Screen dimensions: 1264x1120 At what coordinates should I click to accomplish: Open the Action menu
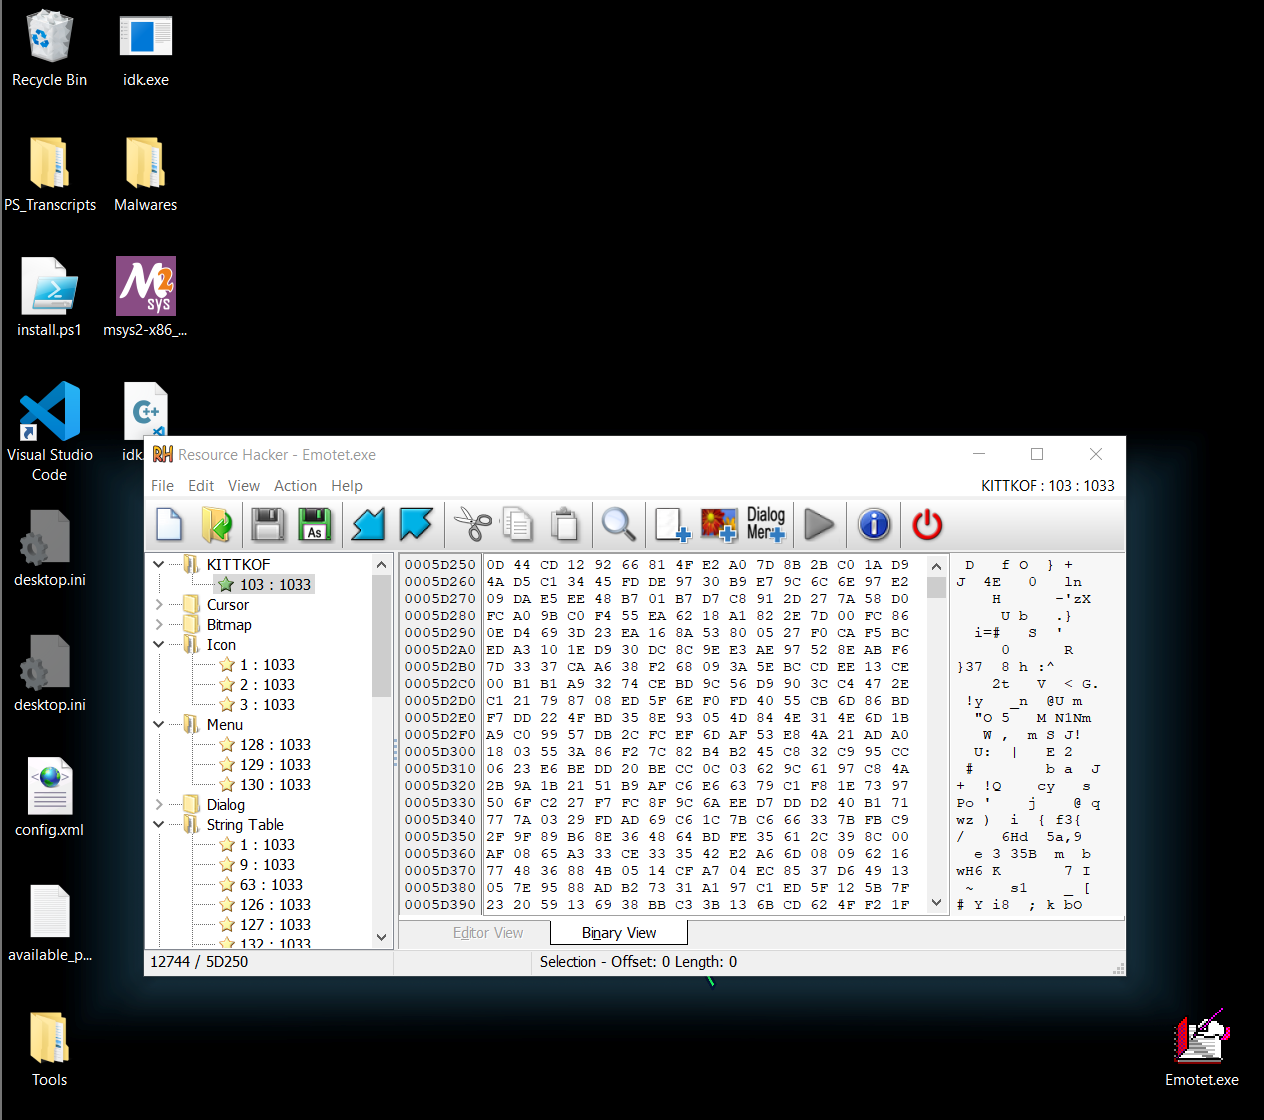pyautogui.click(x=295, y=486)
